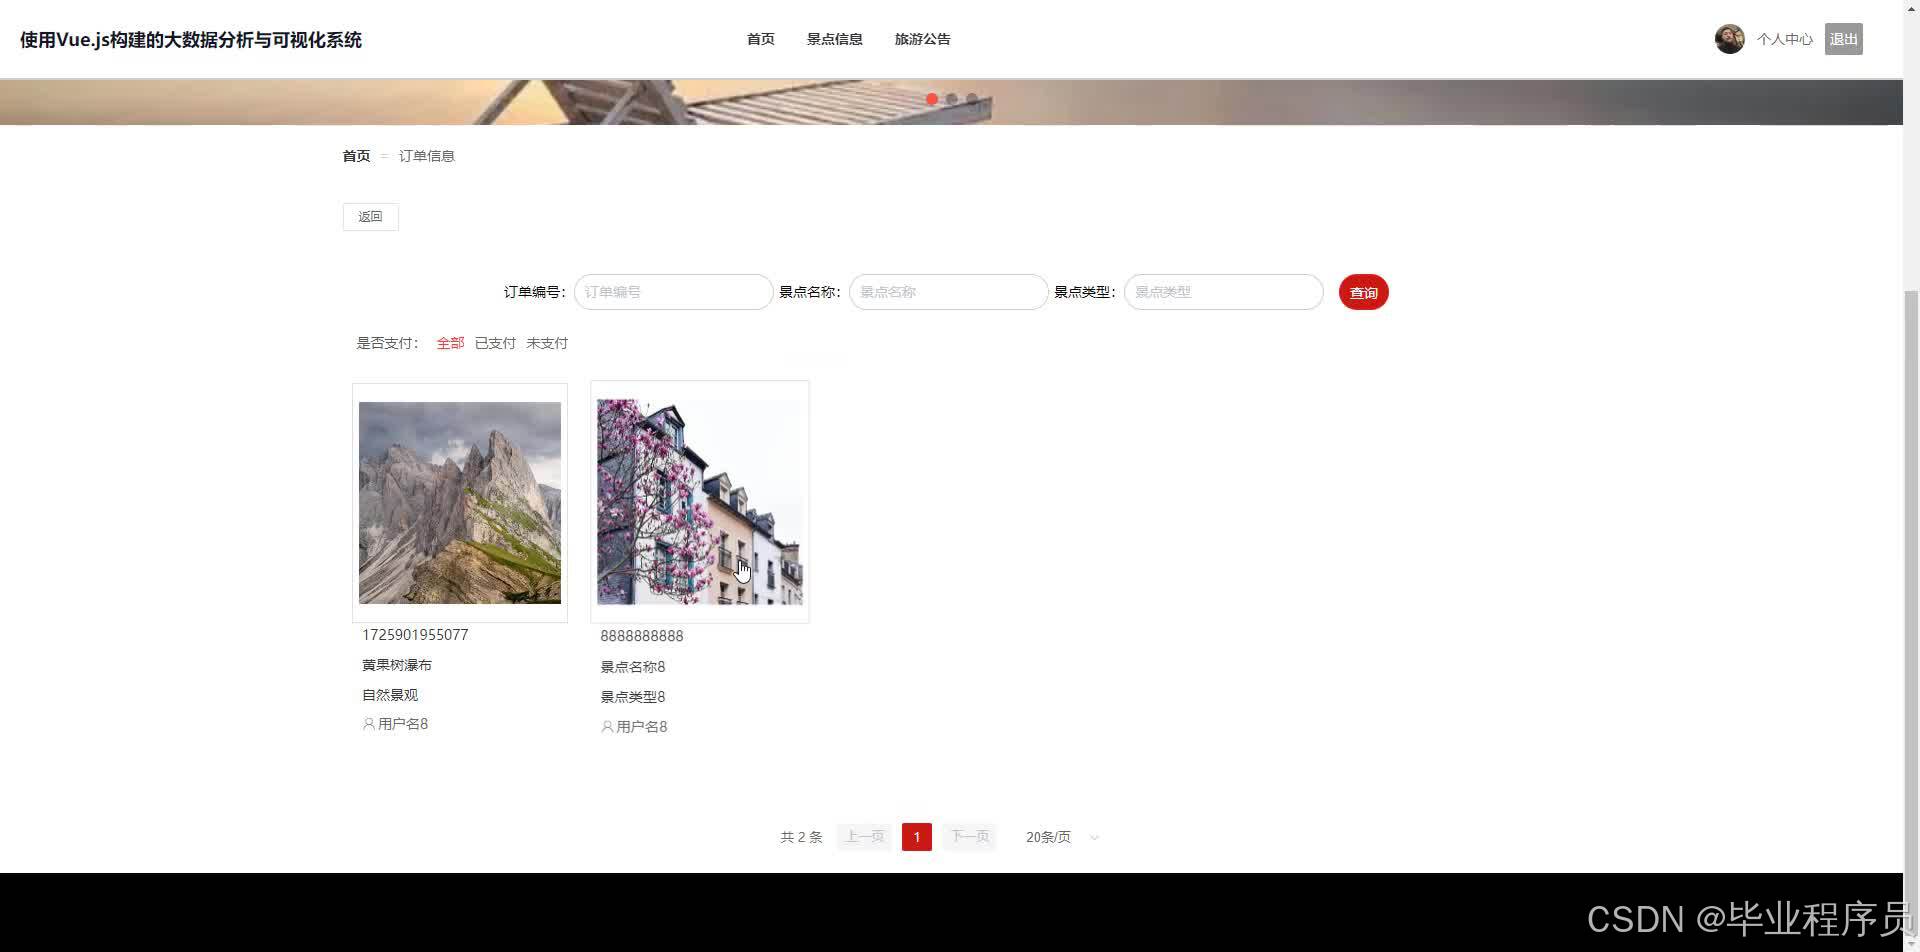Click 黄果树瀑布 scenic spot name

tap(397, 665)
